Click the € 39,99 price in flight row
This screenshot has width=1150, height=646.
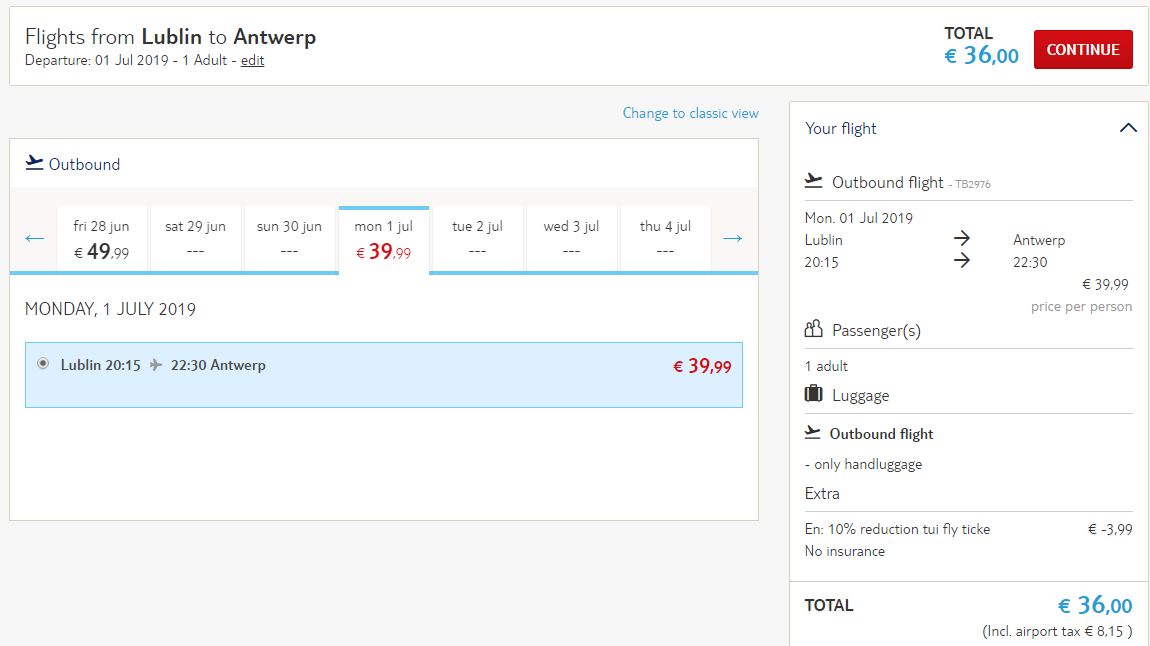(702, 366)
